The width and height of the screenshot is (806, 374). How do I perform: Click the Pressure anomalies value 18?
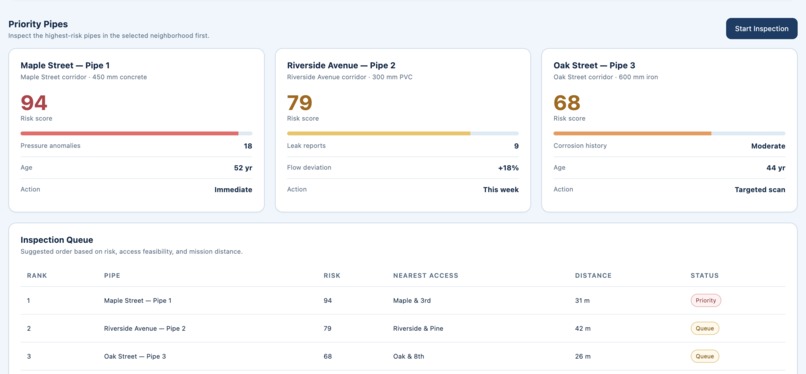tap(248, 146)
